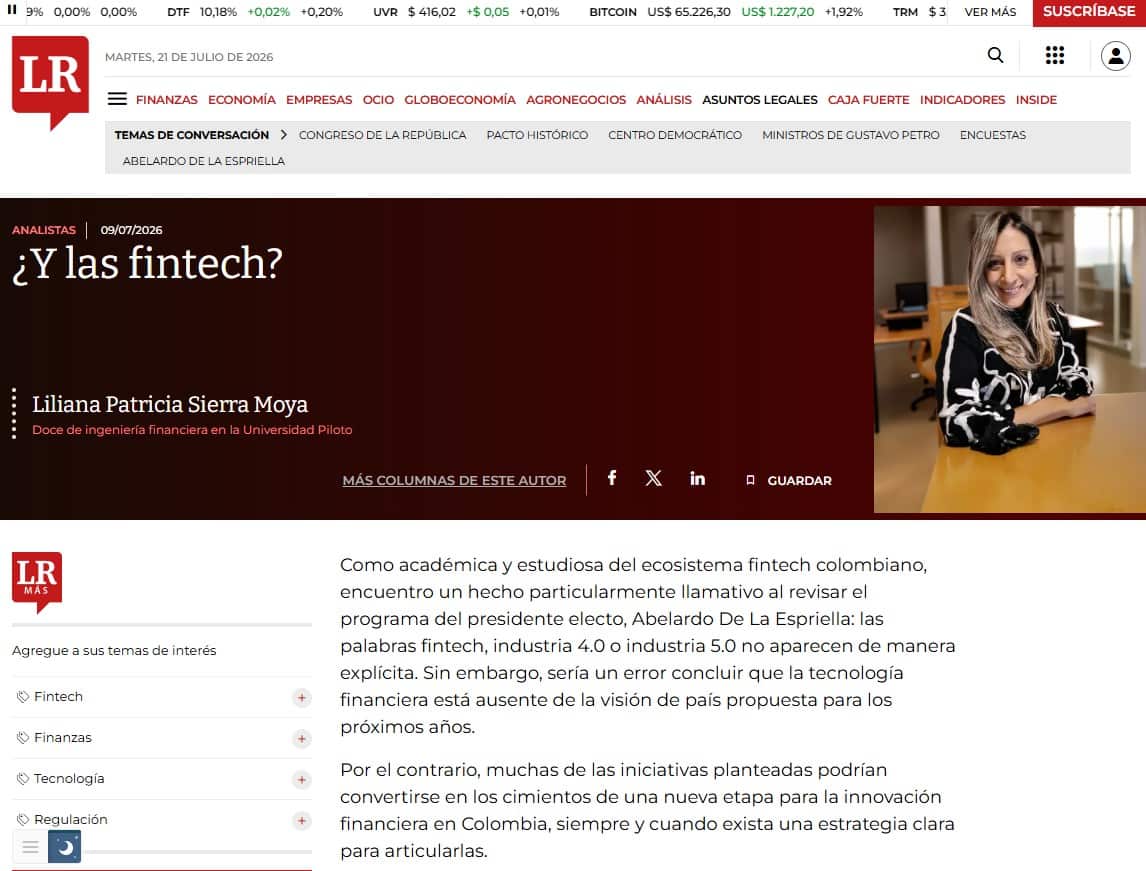
Task: Open the Agronegocios section
Action: point(576,99)
